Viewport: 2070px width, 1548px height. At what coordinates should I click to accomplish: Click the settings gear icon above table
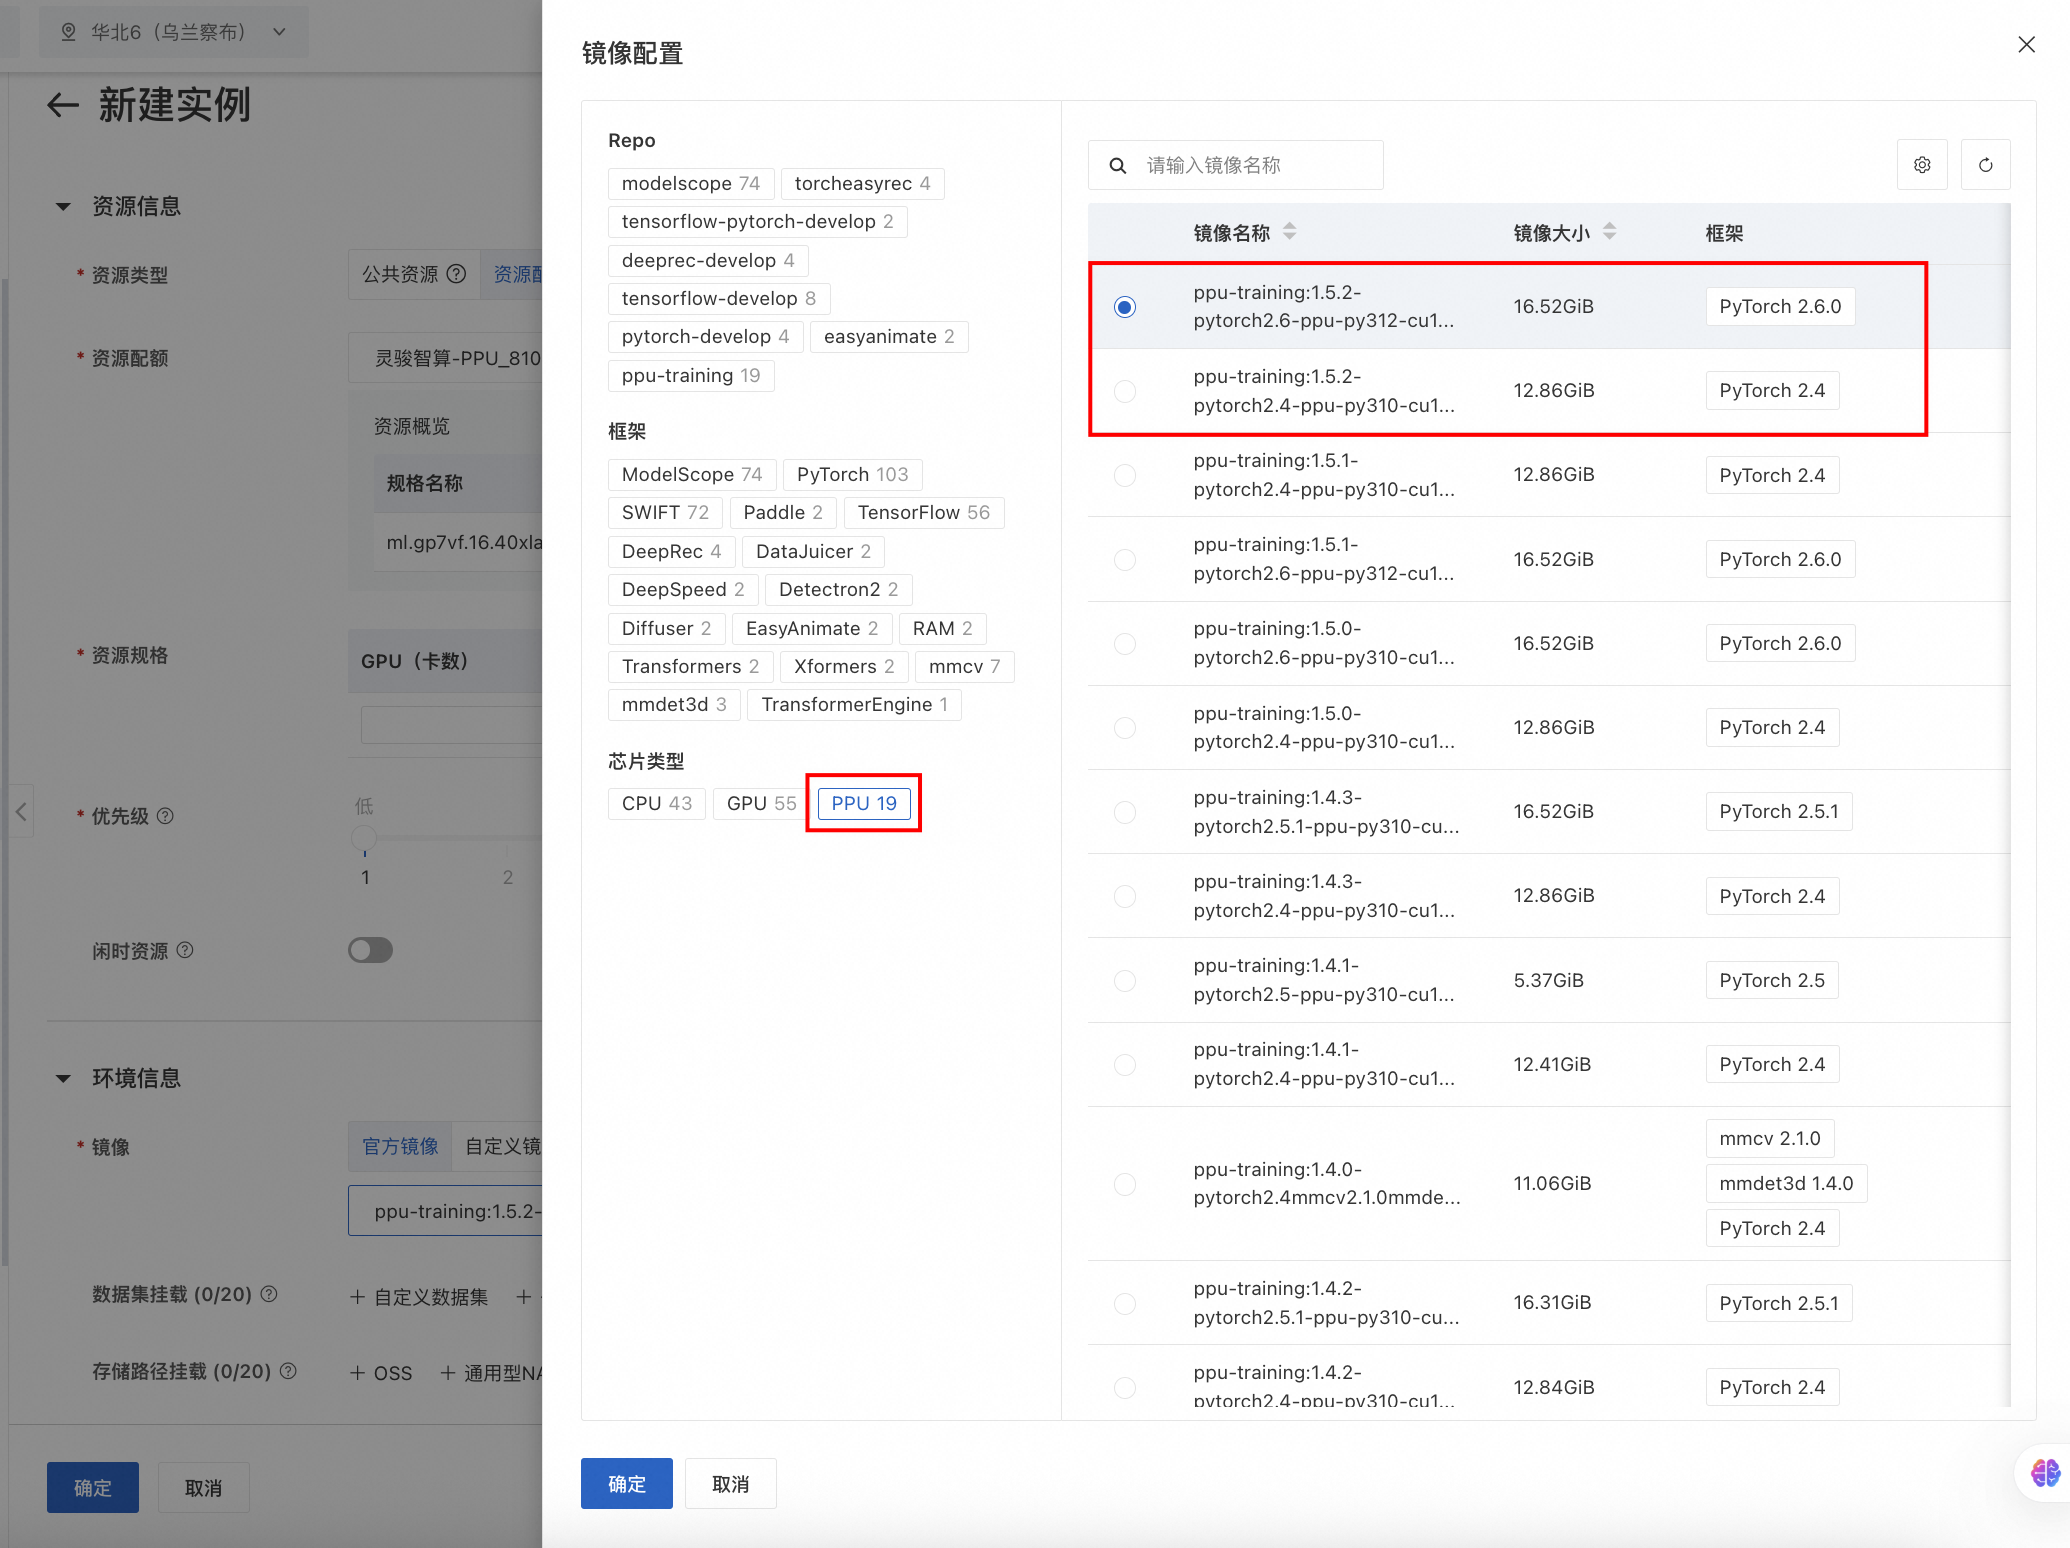click(x=1921, y=165)
